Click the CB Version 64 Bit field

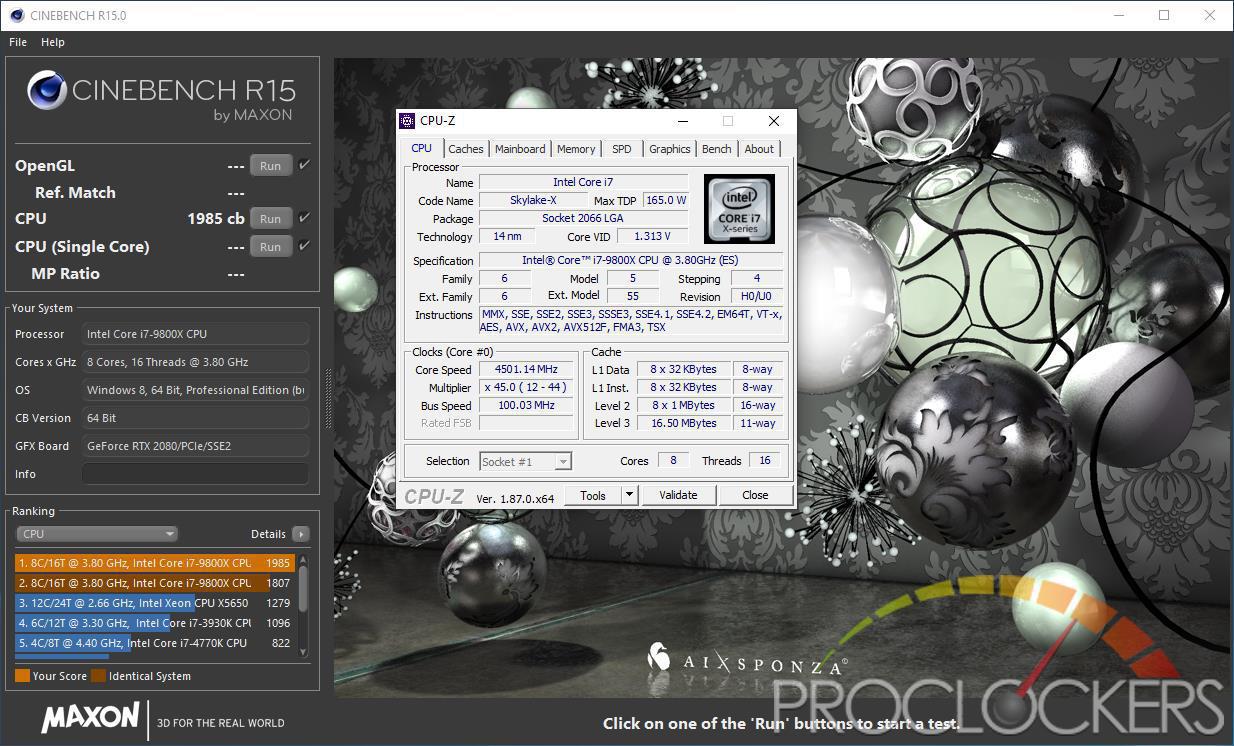(x=195, y=418)
